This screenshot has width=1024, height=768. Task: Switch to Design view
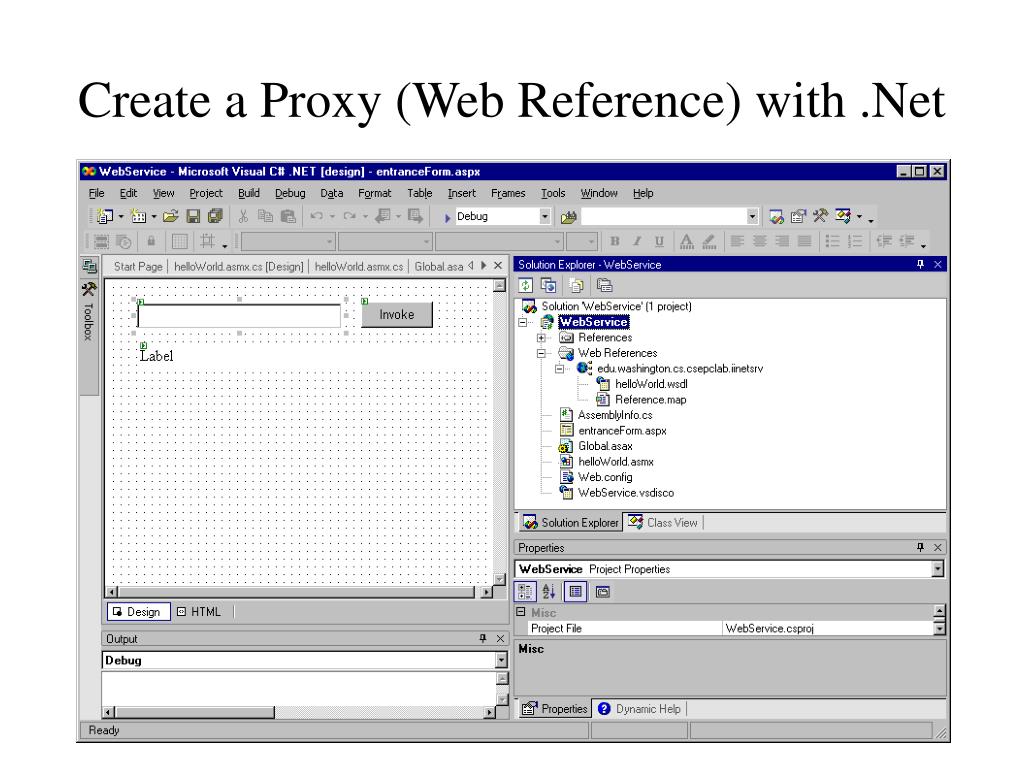click(138, 612)
